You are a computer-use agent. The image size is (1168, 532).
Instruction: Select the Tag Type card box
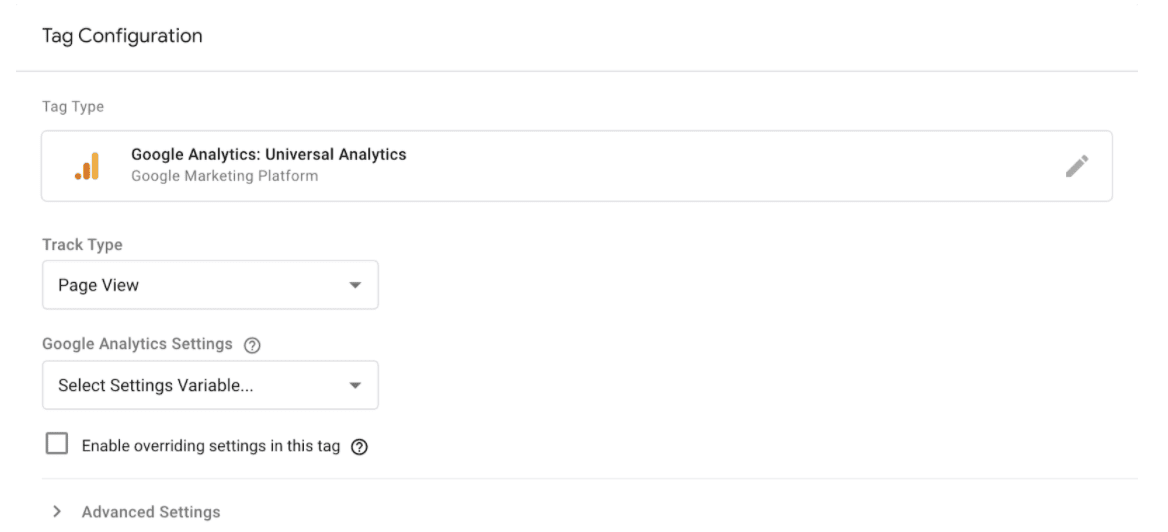(x=577, y=166)
